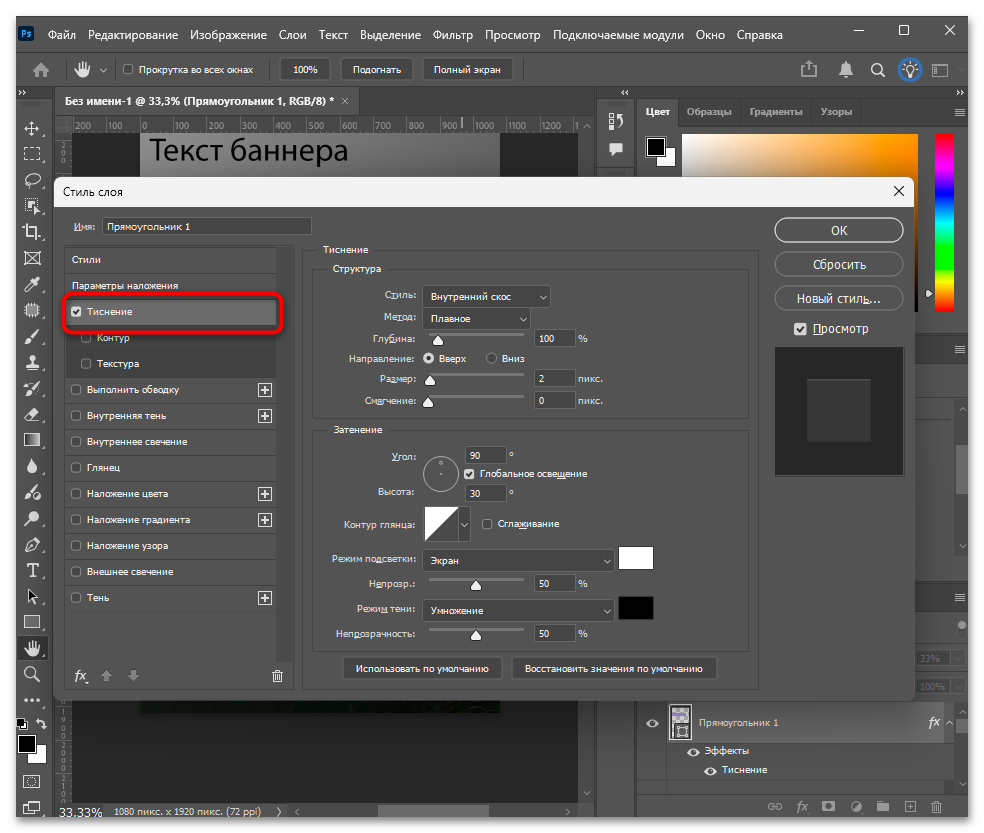Click the OK button
This screenshot has width=984, height=833.
(839, 230)
